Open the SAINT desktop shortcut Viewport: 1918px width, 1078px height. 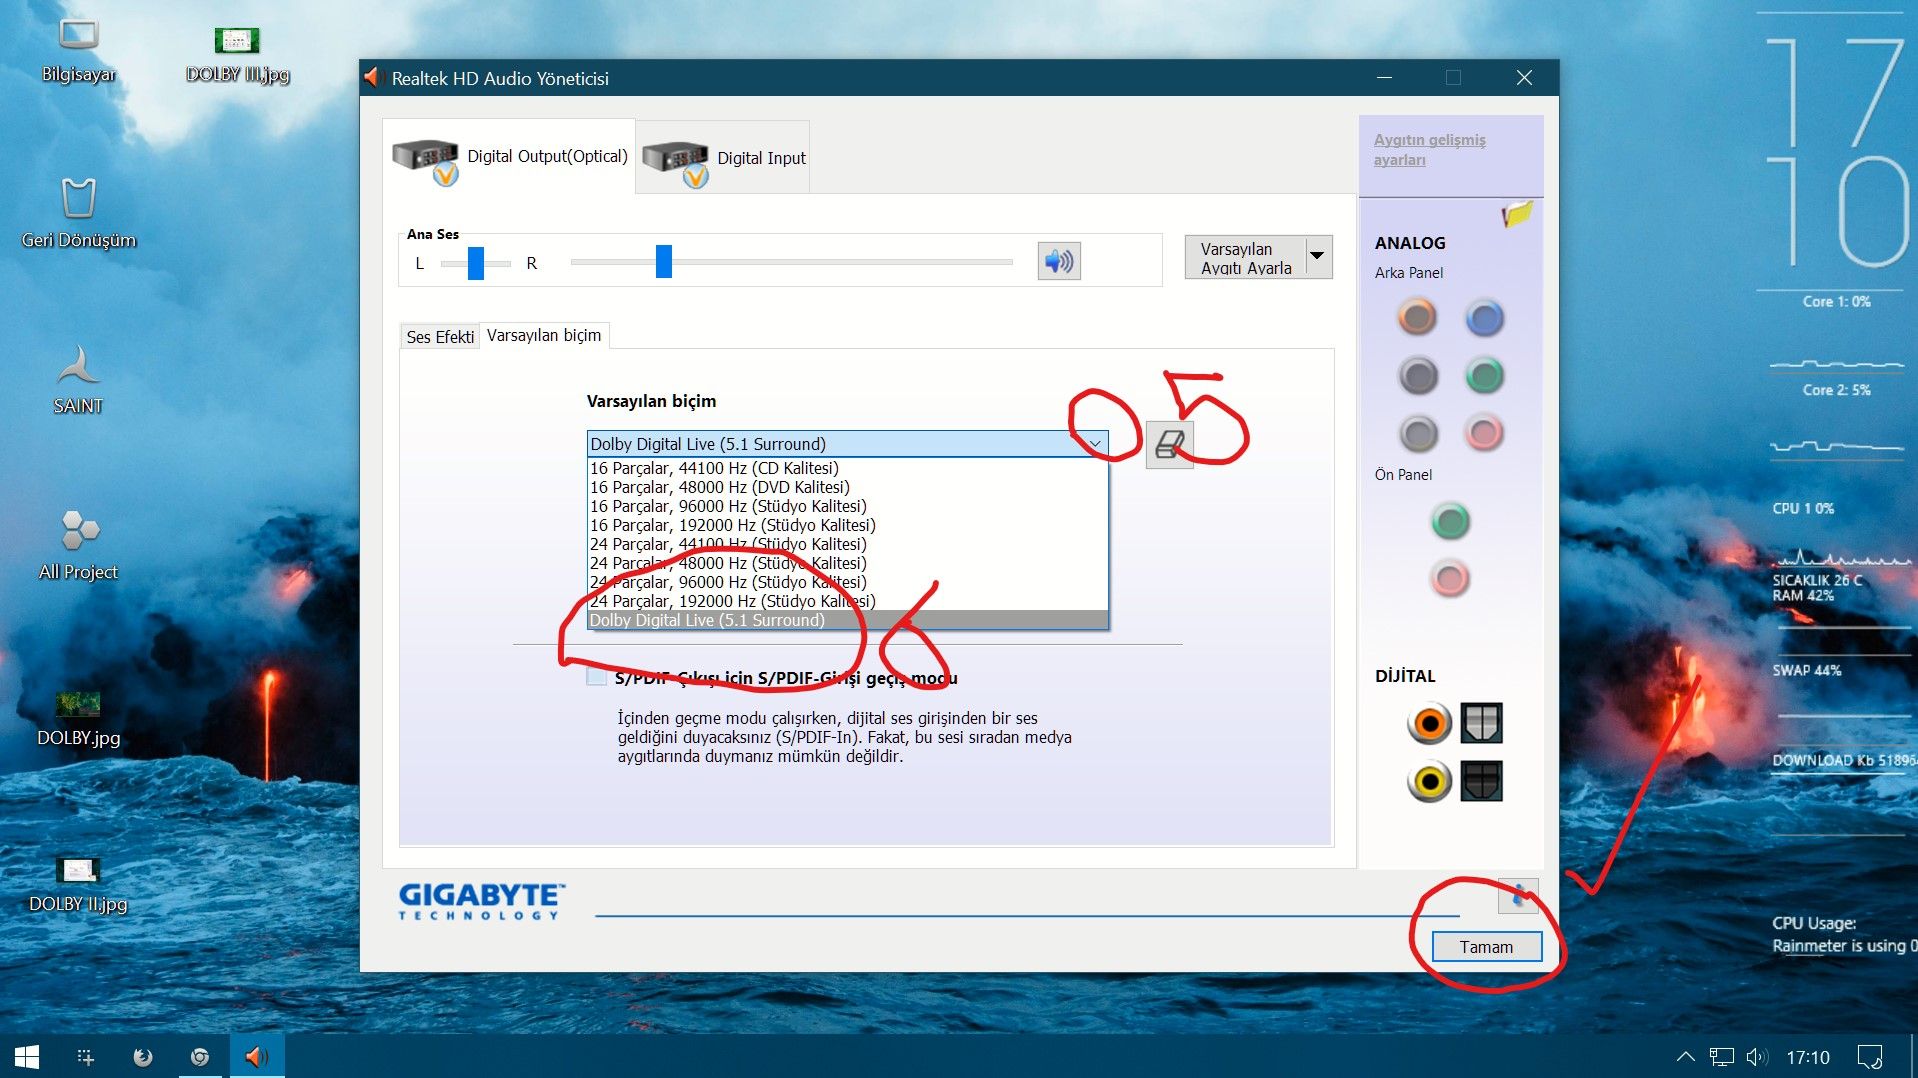78,379
